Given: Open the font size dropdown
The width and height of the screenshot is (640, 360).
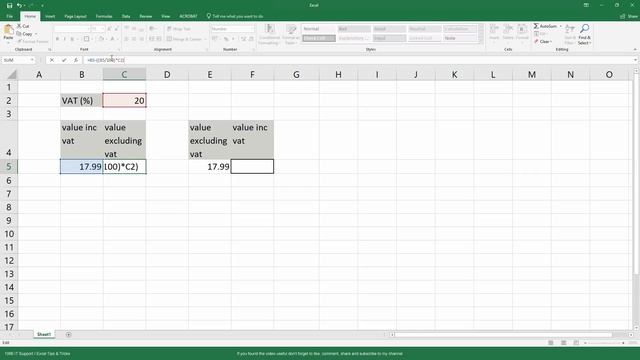Looking at the screenshot, I should point(102,29).
